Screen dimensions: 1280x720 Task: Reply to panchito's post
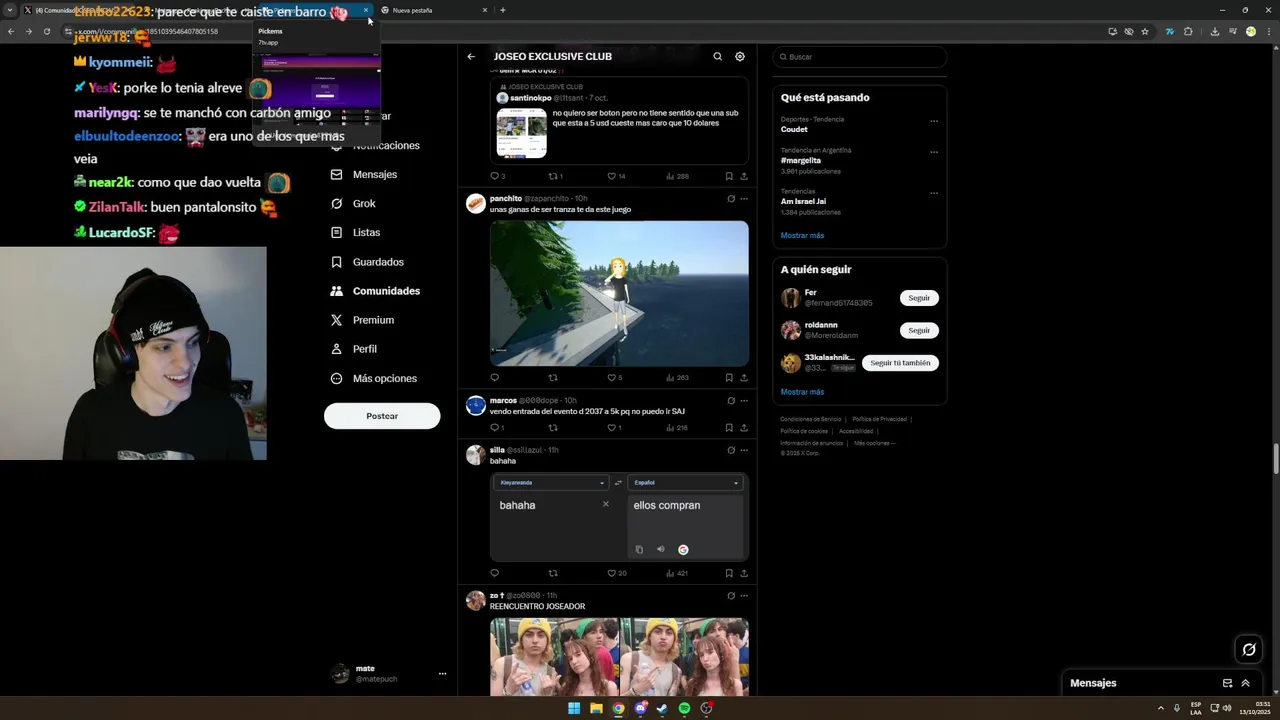pyautogui.click(x=494, y=378)
